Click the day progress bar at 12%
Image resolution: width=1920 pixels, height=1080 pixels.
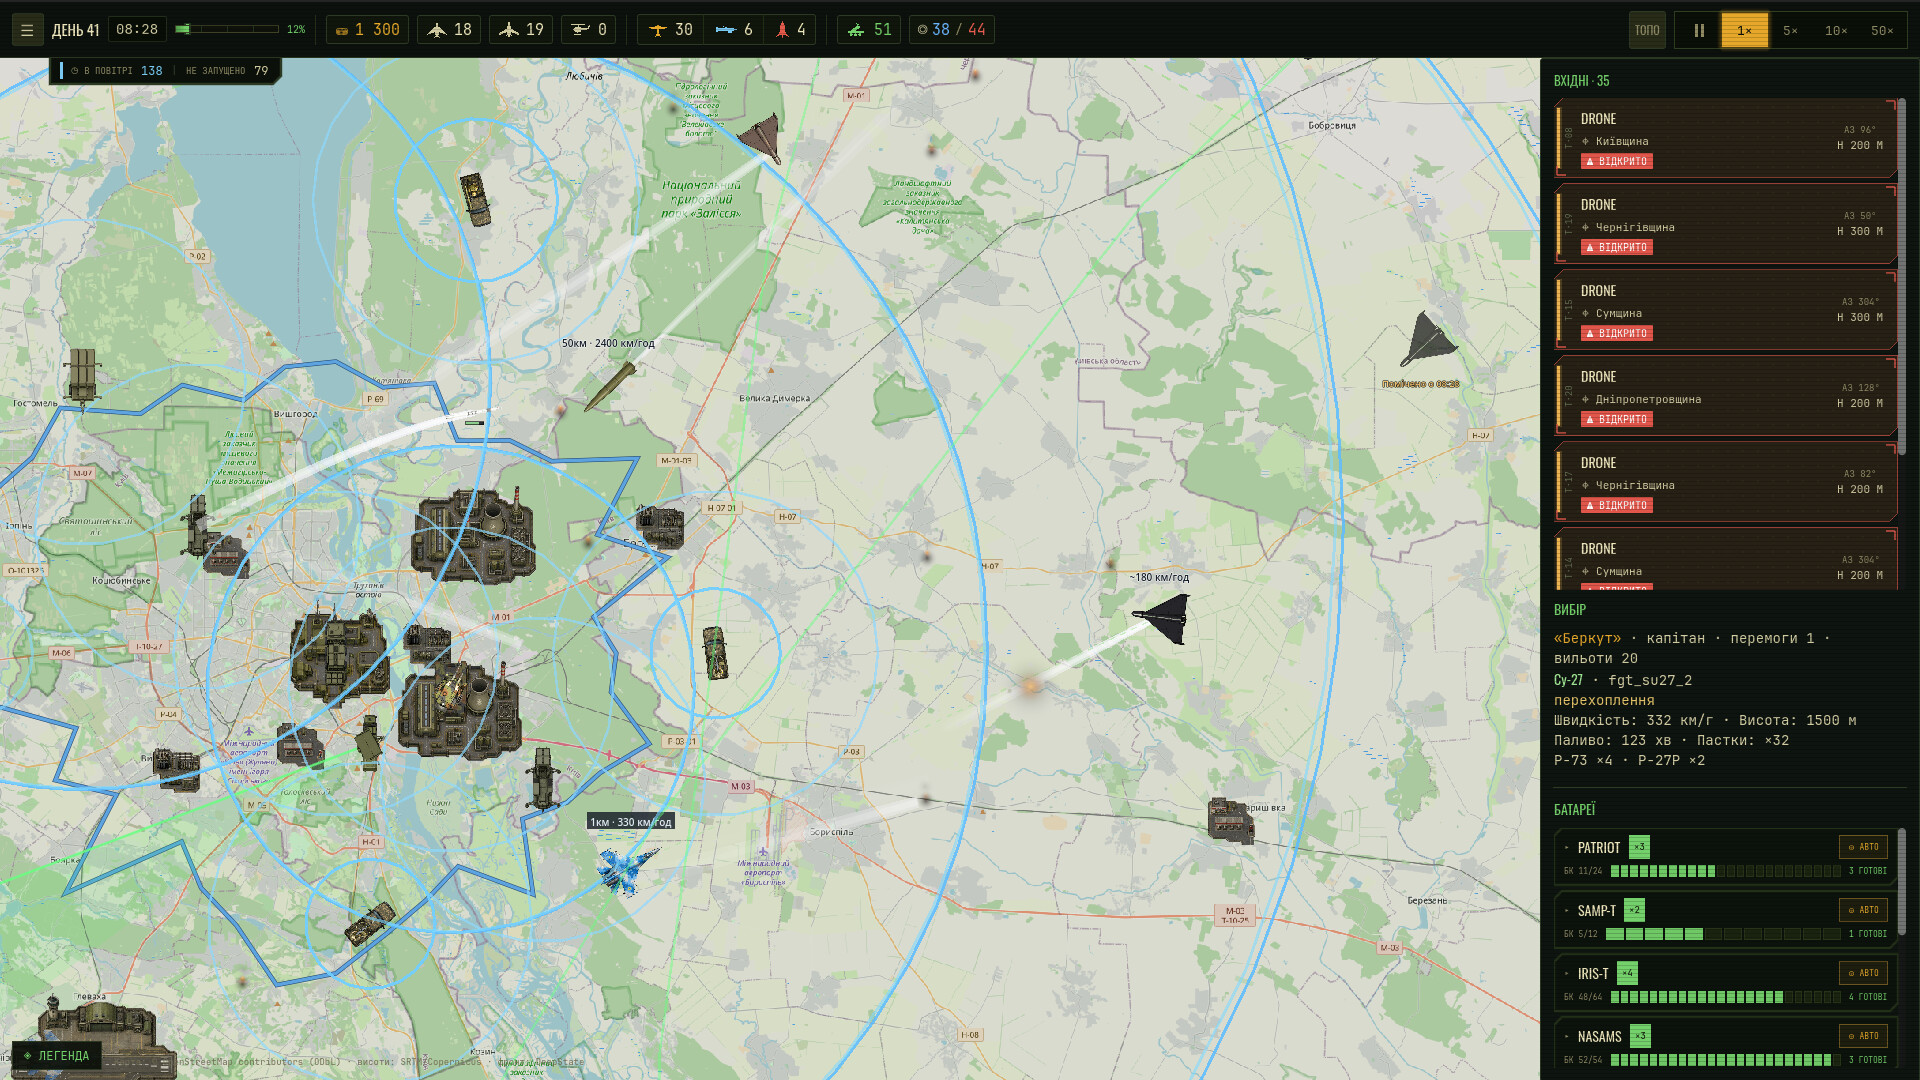[x=227, y=29]
